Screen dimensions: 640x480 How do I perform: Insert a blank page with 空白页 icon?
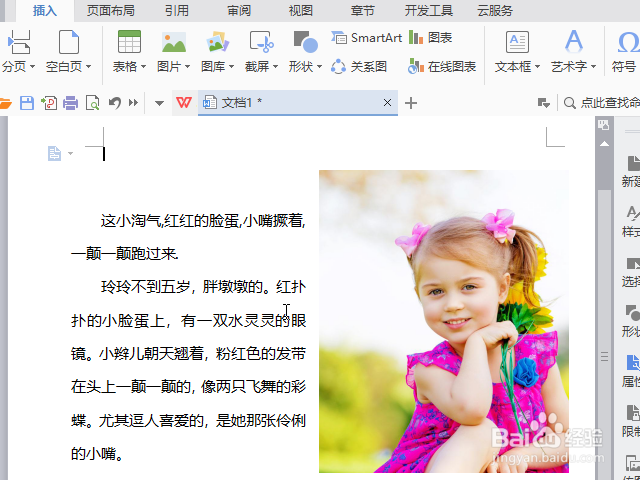click(69, 42)
